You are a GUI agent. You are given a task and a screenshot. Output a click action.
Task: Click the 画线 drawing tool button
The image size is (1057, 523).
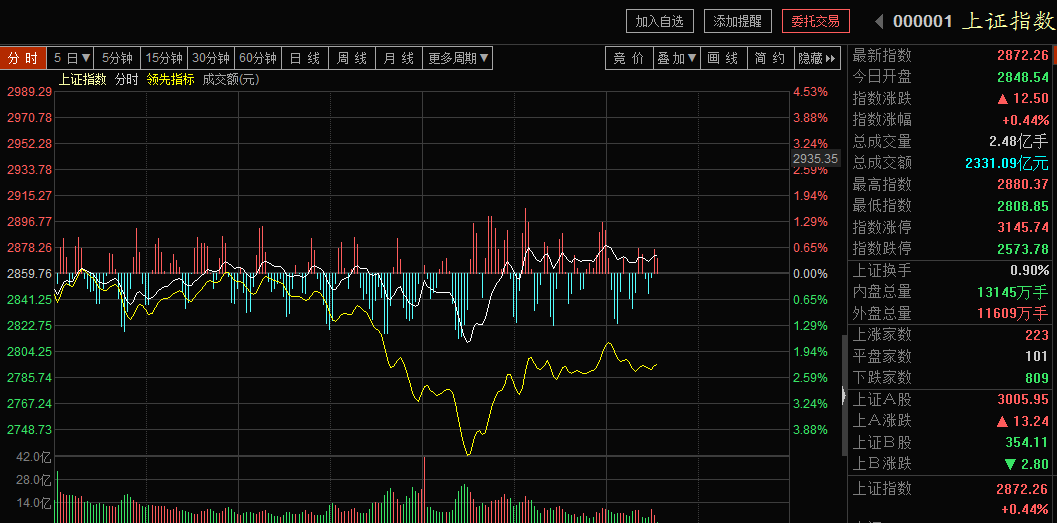click(x=723, y=59)
